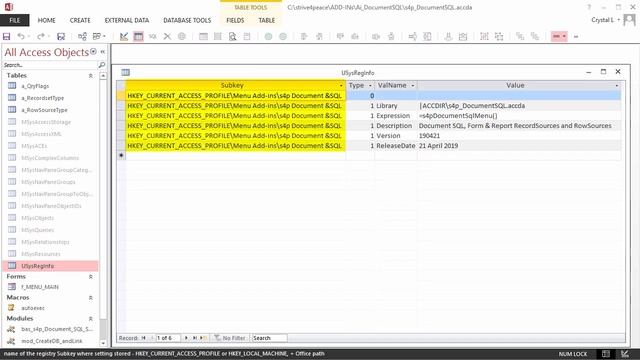640x360 pixels.
Task: Click the navigation pane search magnifier icon
Action: pos(102,64)
